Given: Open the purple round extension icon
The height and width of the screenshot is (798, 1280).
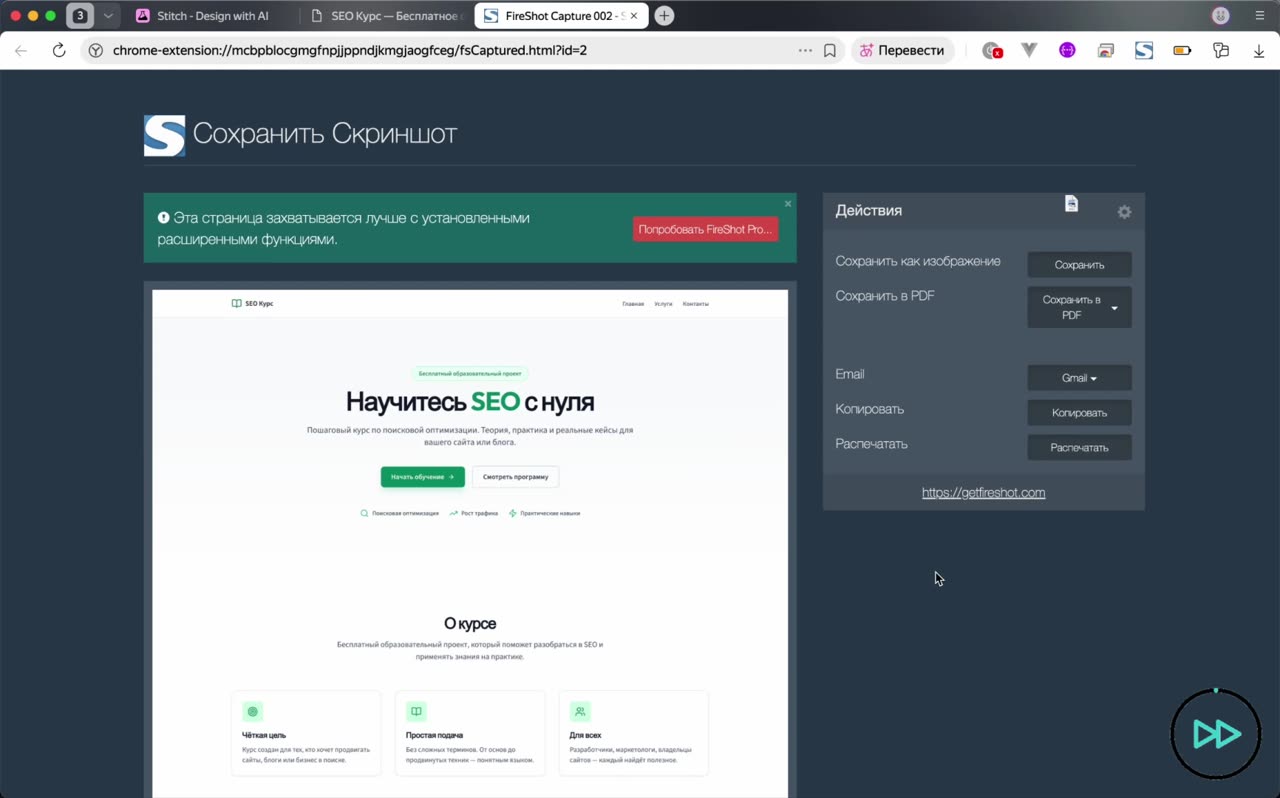Looking at the screenshot, I should point(1067,50).
